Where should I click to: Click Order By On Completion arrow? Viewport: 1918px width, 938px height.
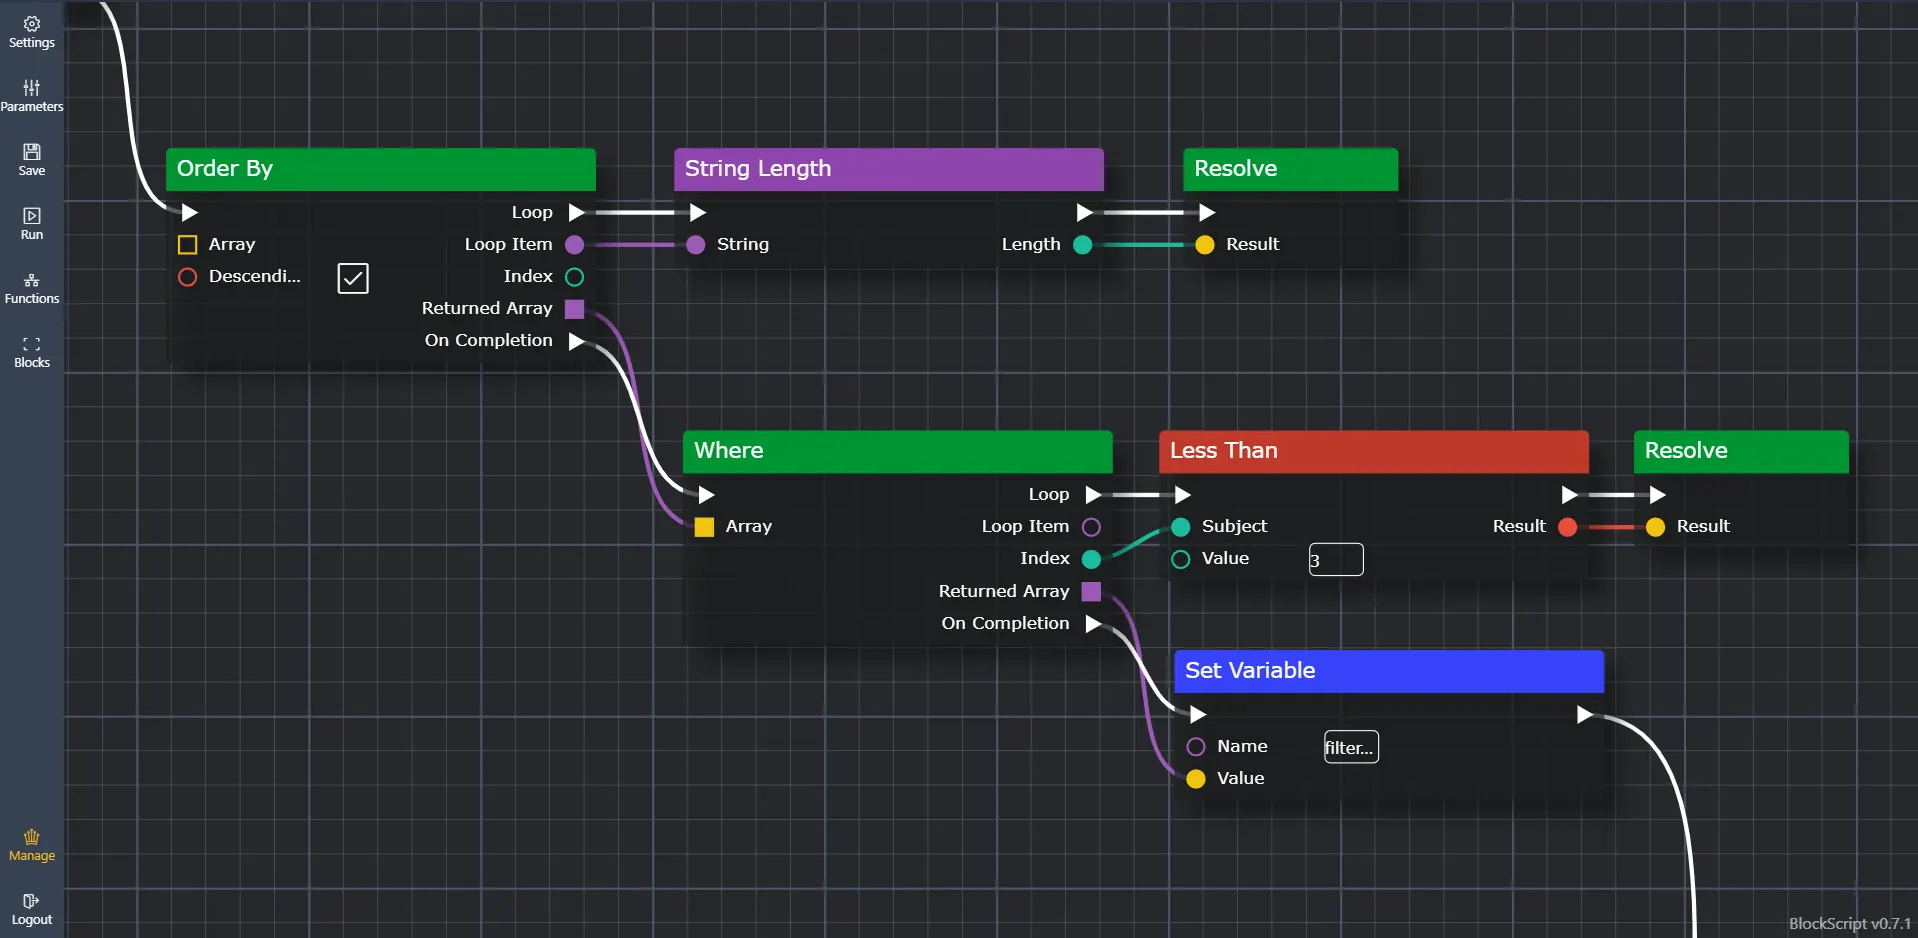coord(576,341)
